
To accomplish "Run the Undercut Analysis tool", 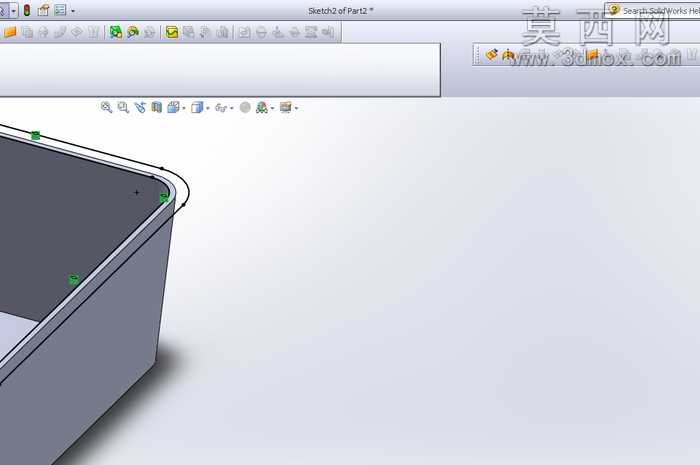I will 133,32.
